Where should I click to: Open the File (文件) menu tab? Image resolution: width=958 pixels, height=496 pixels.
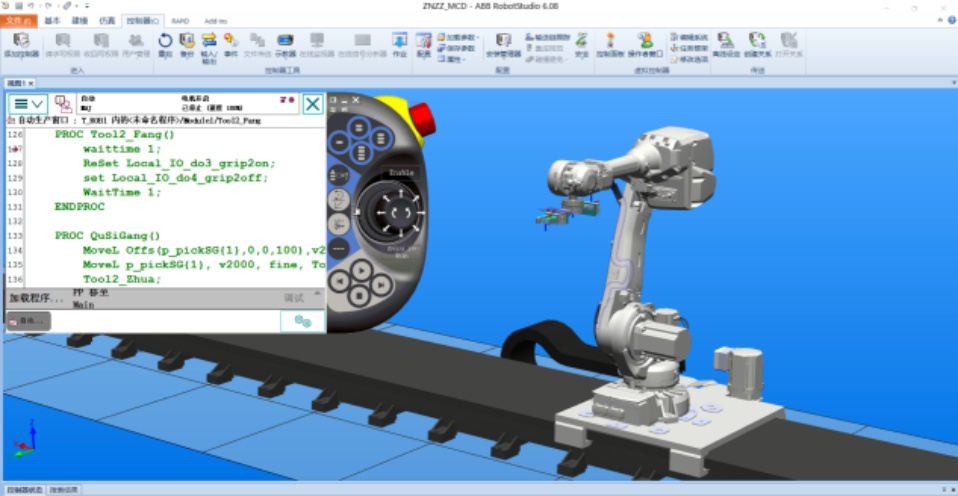(x=20, y=20)
